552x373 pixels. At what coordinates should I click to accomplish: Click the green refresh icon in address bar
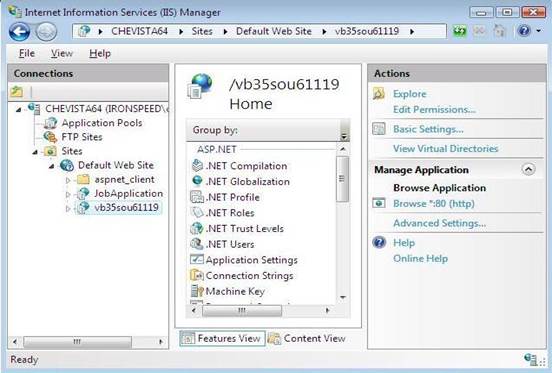459,31
